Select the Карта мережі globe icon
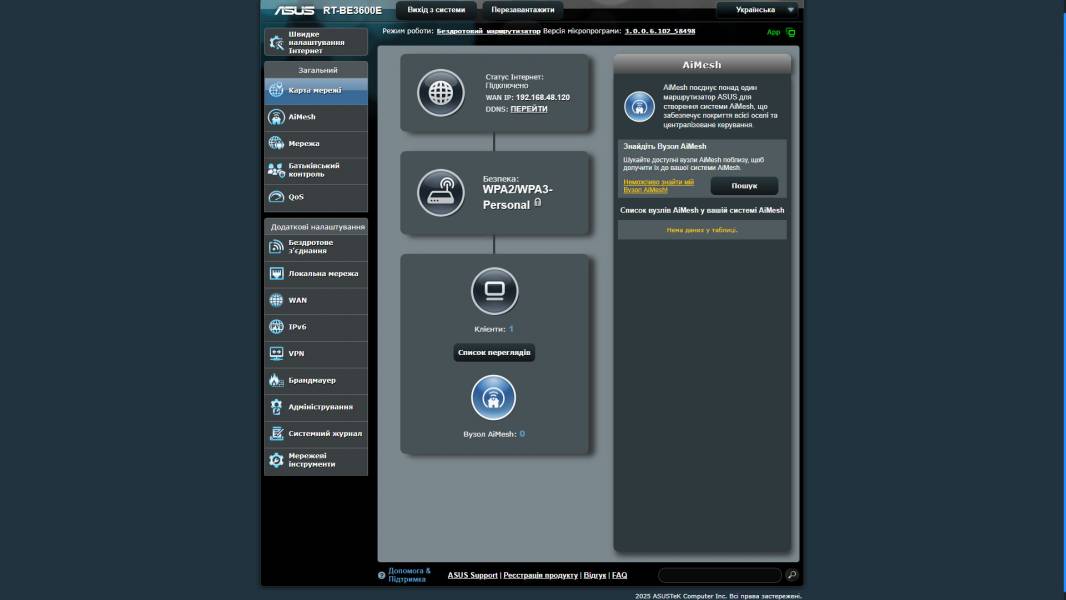Image resolution: width=1066 pixels, height=600 pixels. [276, 90]
